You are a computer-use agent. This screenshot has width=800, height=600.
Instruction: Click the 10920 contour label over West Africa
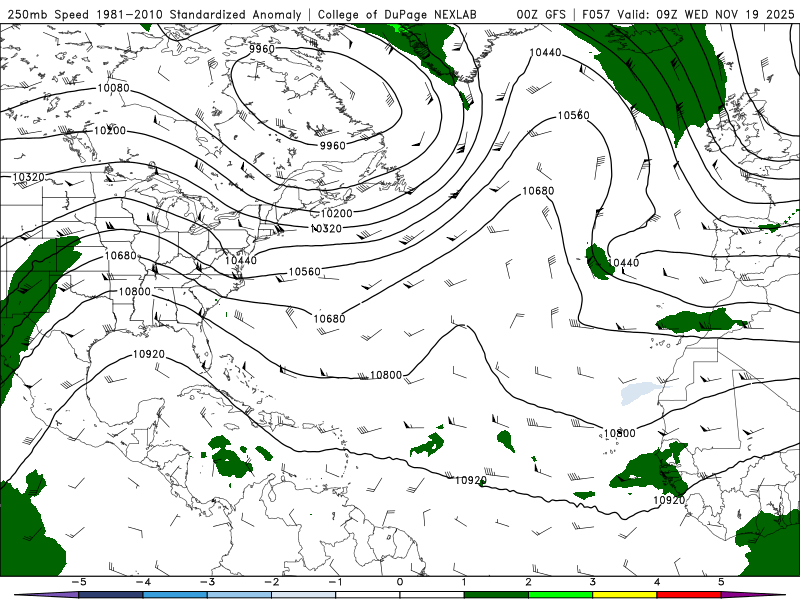coord(669,501)
